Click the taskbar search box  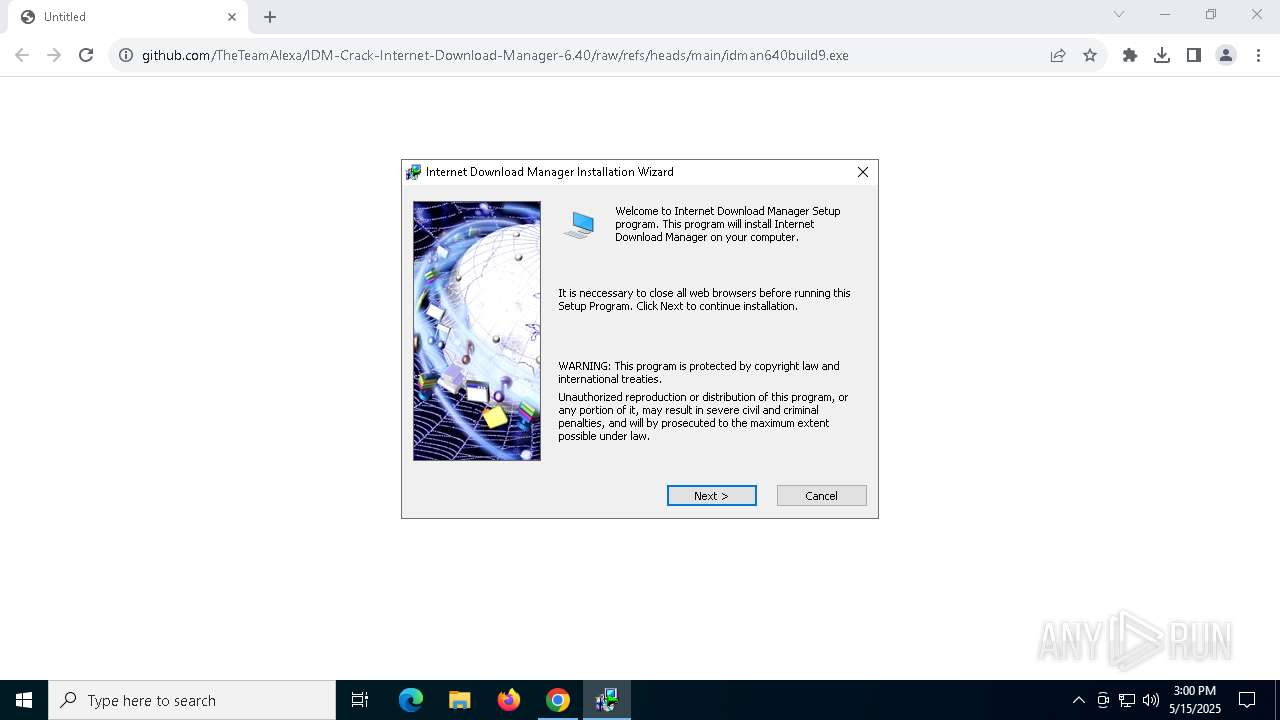[x=192, y=700]
